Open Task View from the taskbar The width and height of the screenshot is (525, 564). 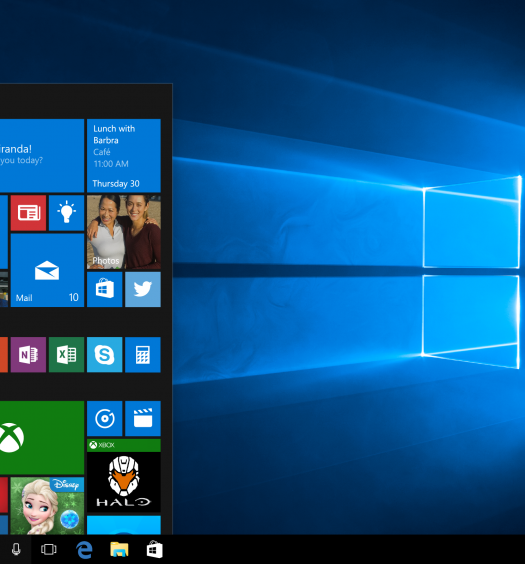49,549
